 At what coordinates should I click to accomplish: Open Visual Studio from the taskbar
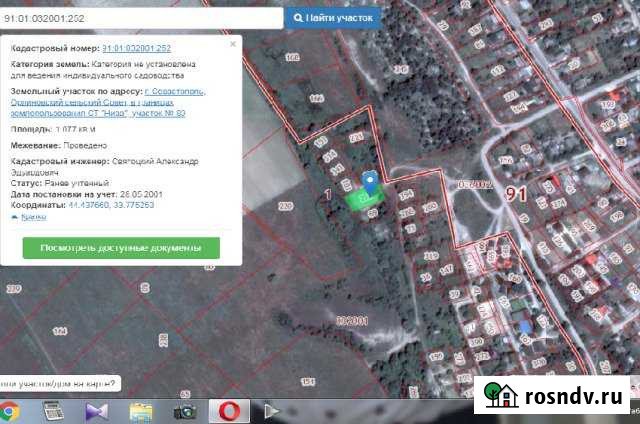pos(97,411)
